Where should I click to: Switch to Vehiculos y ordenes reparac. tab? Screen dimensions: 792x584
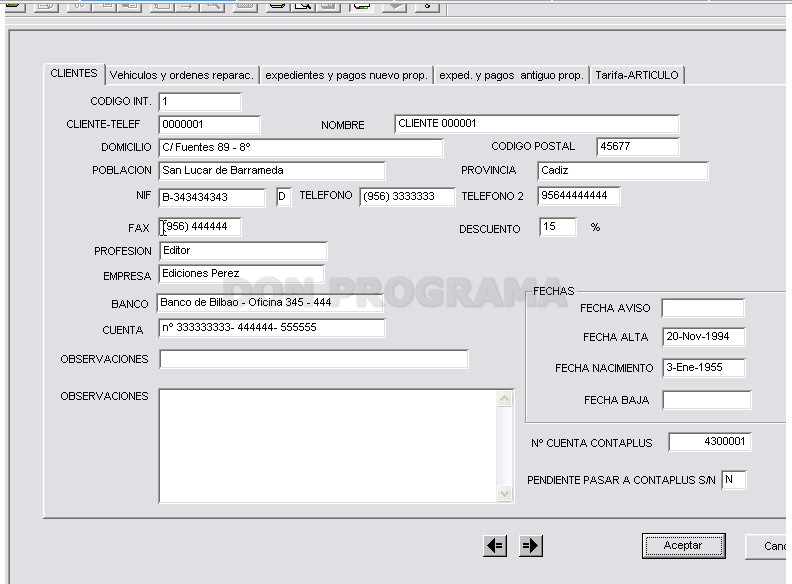click(181, 75)
